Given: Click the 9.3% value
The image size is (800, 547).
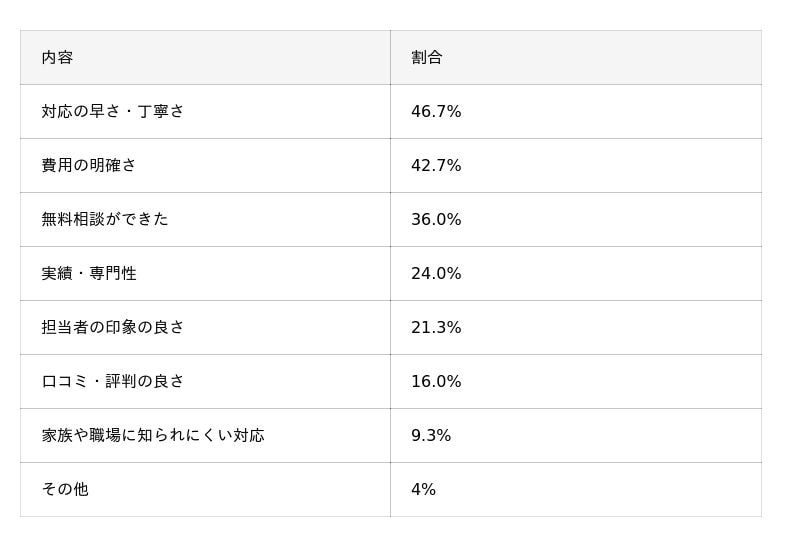Looking at the screenshot, I should [431, 436].
